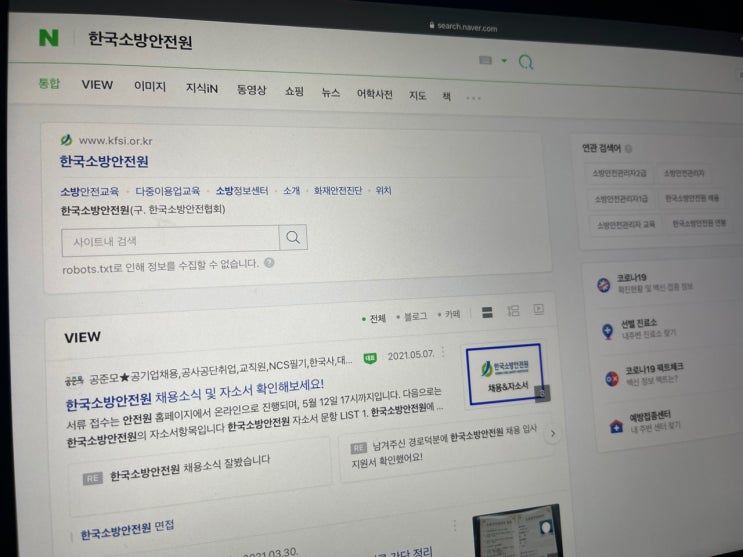The height and width of the screenshot is (557, 743).
Task: Click the 공준모 blog profile icon
Action: [74, 380]
